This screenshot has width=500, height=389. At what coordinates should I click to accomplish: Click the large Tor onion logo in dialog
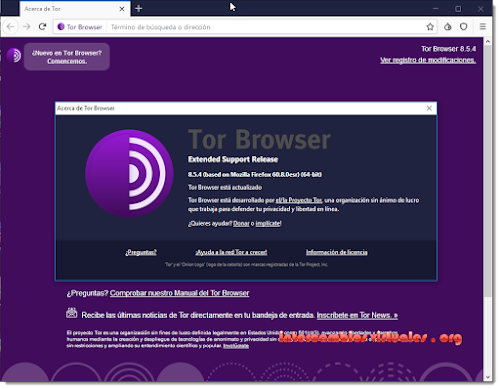pyautogui.click(x=129, y=174)
